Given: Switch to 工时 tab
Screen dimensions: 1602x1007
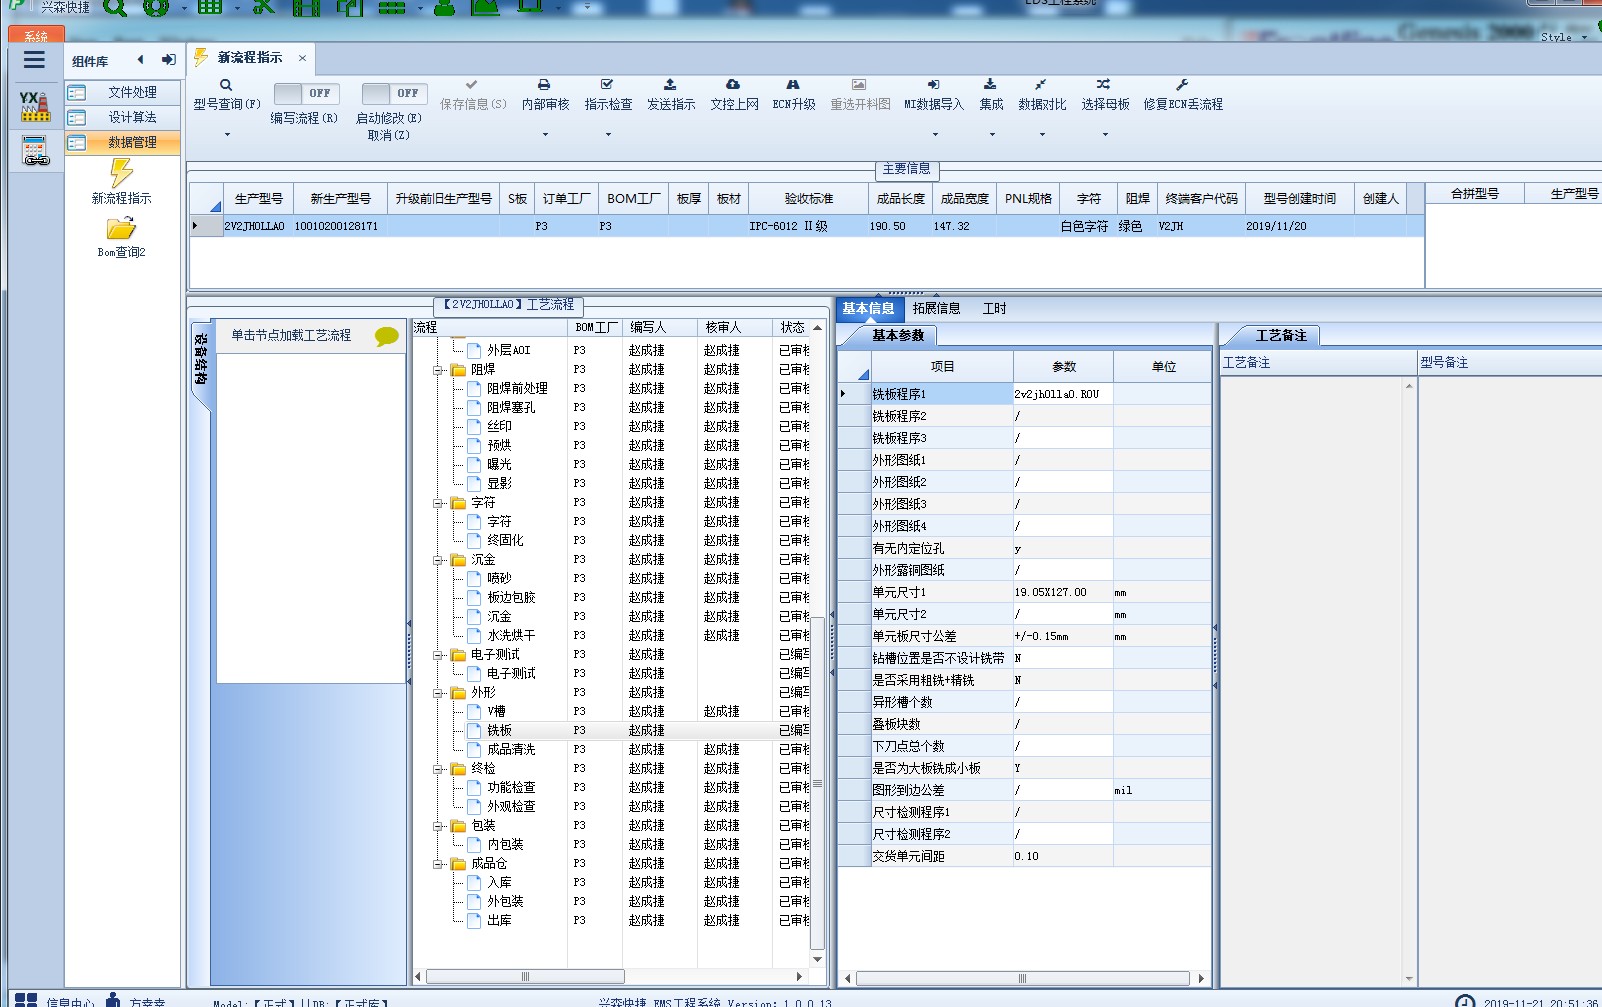Looking at the screenshot, I should tap(995, 308).
